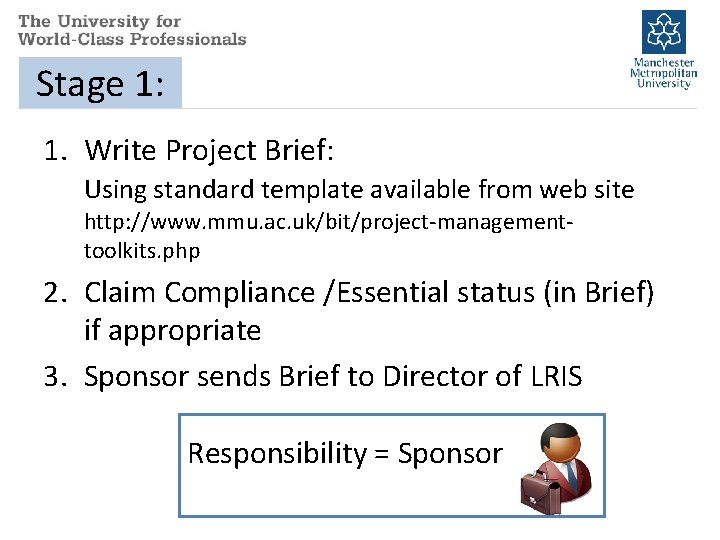Click the sponsor businessman icon with briefcase

coord(557,468)
